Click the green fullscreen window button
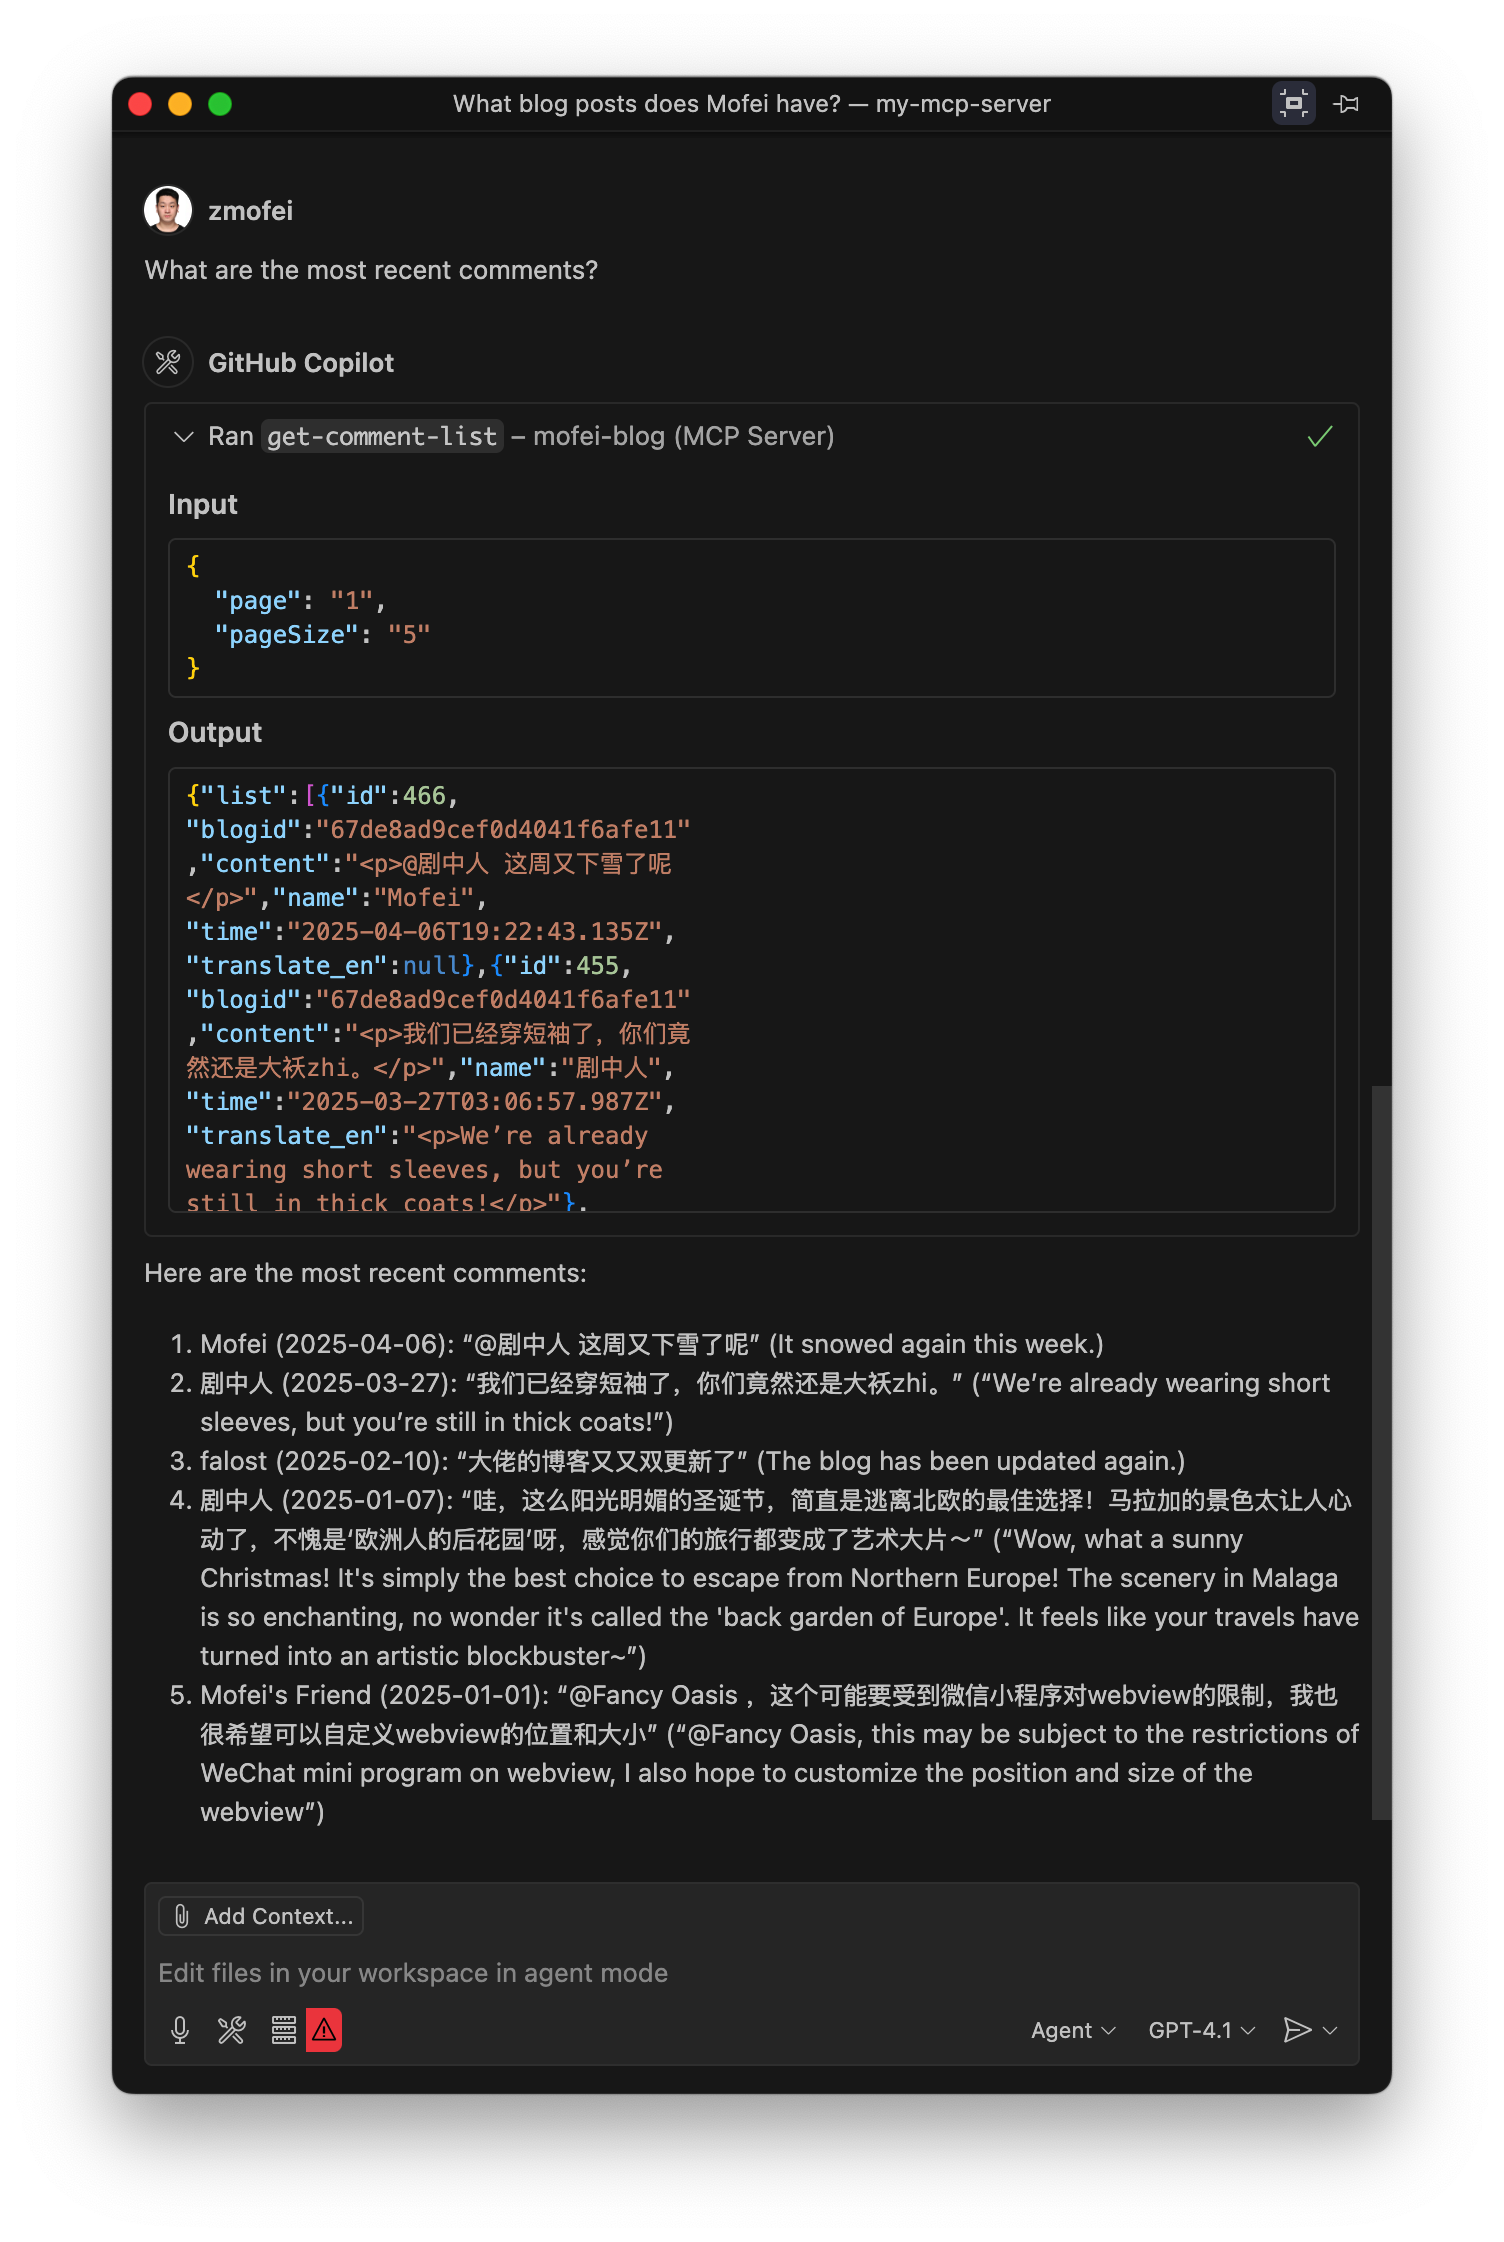The height and width of the screenshot is (2242, 1504). point(220,104)
